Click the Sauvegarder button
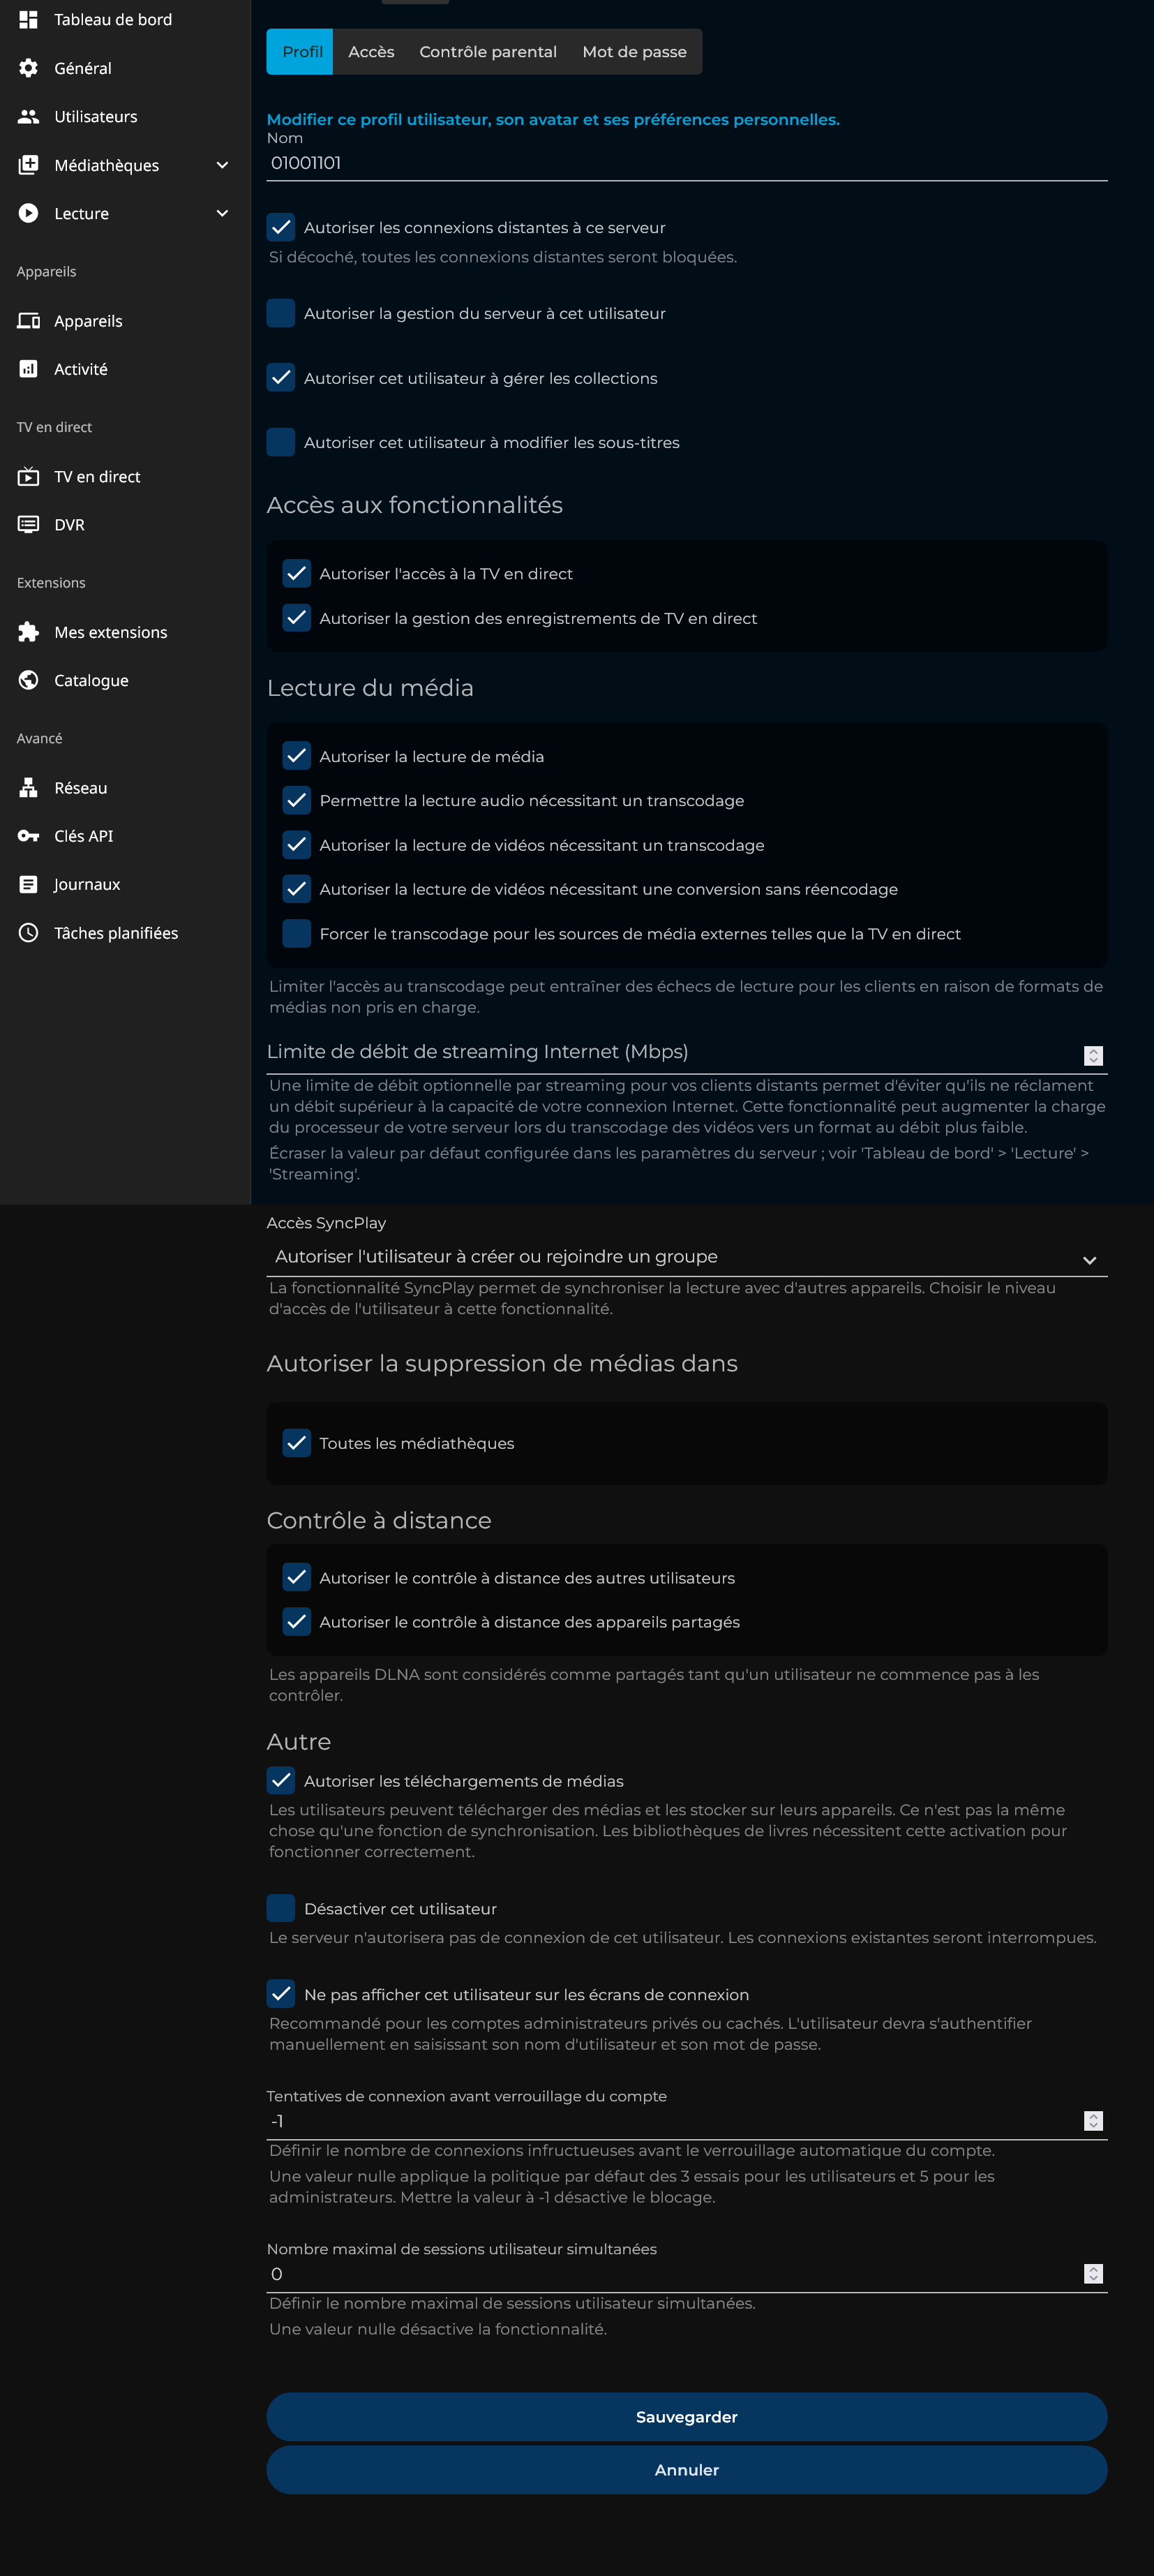The height and width of the screenshot is (2576, 1154). coord(686,2416)
